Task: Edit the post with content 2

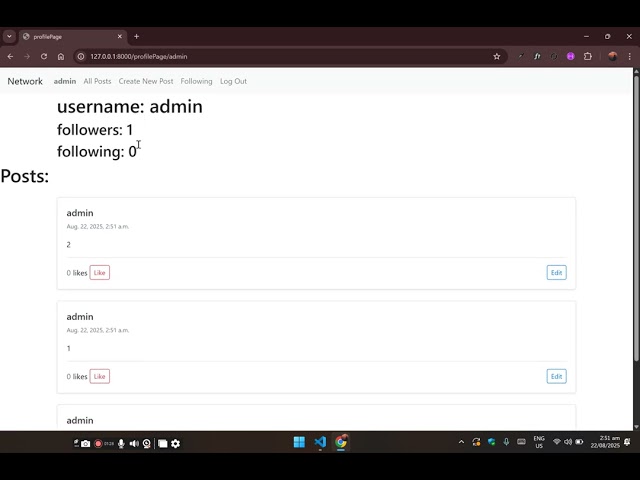Action: pos(557,273)
